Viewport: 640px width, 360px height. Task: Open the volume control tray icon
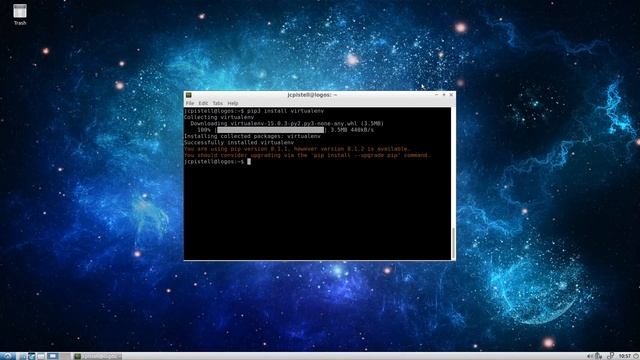pos(589,356)
